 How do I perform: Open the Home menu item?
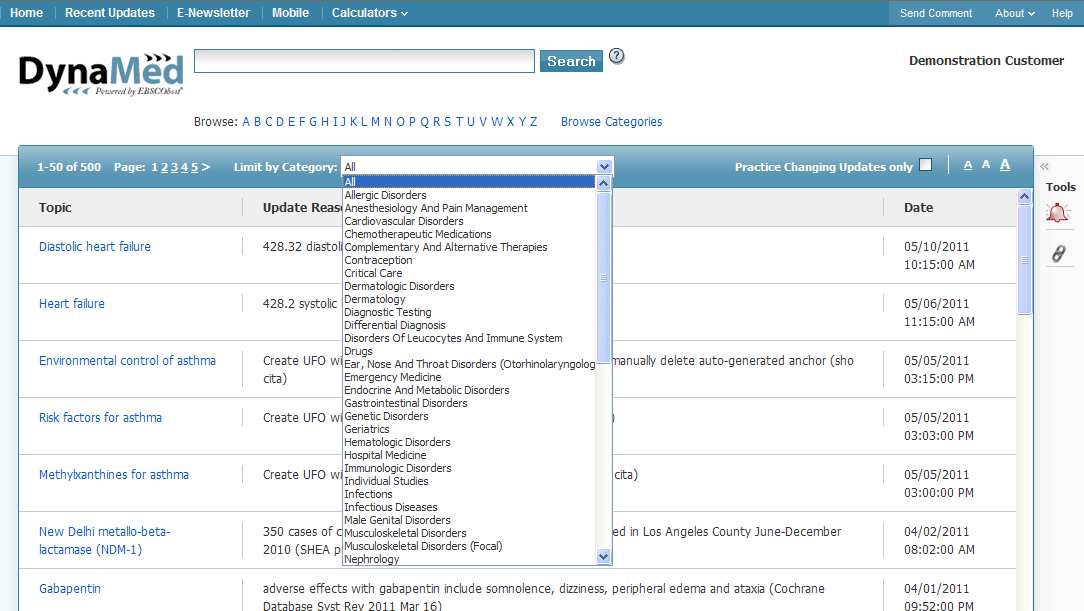click(x=26, y=12)
